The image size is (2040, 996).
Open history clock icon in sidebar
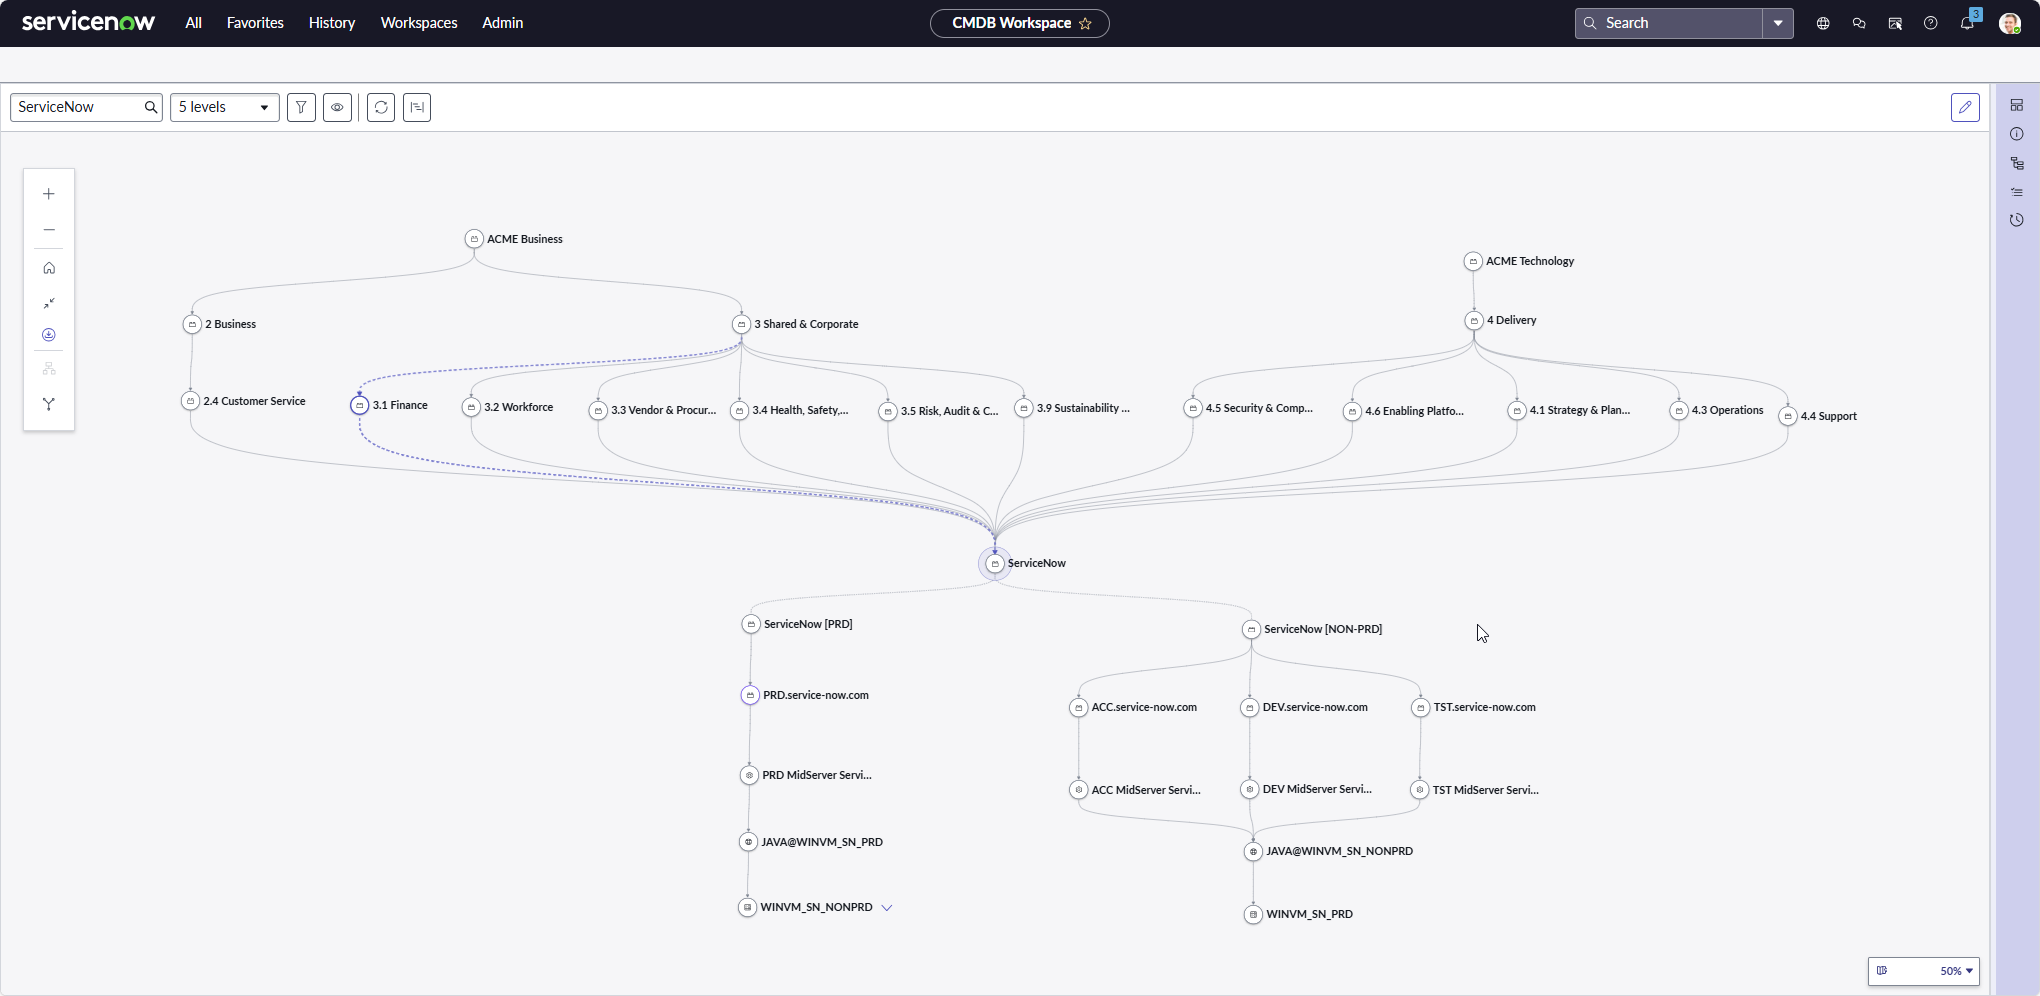(2017, 220)
